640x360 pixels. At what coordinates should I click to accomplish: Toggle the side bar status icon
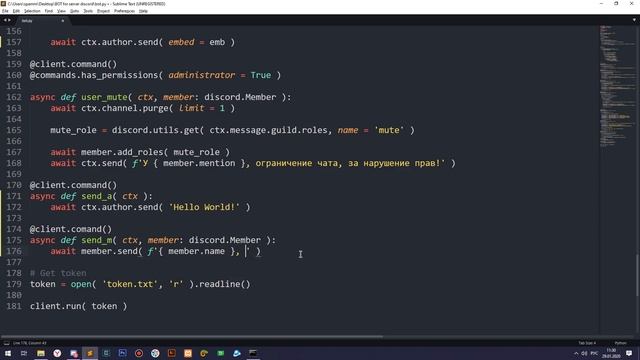(x=7, y=343)
